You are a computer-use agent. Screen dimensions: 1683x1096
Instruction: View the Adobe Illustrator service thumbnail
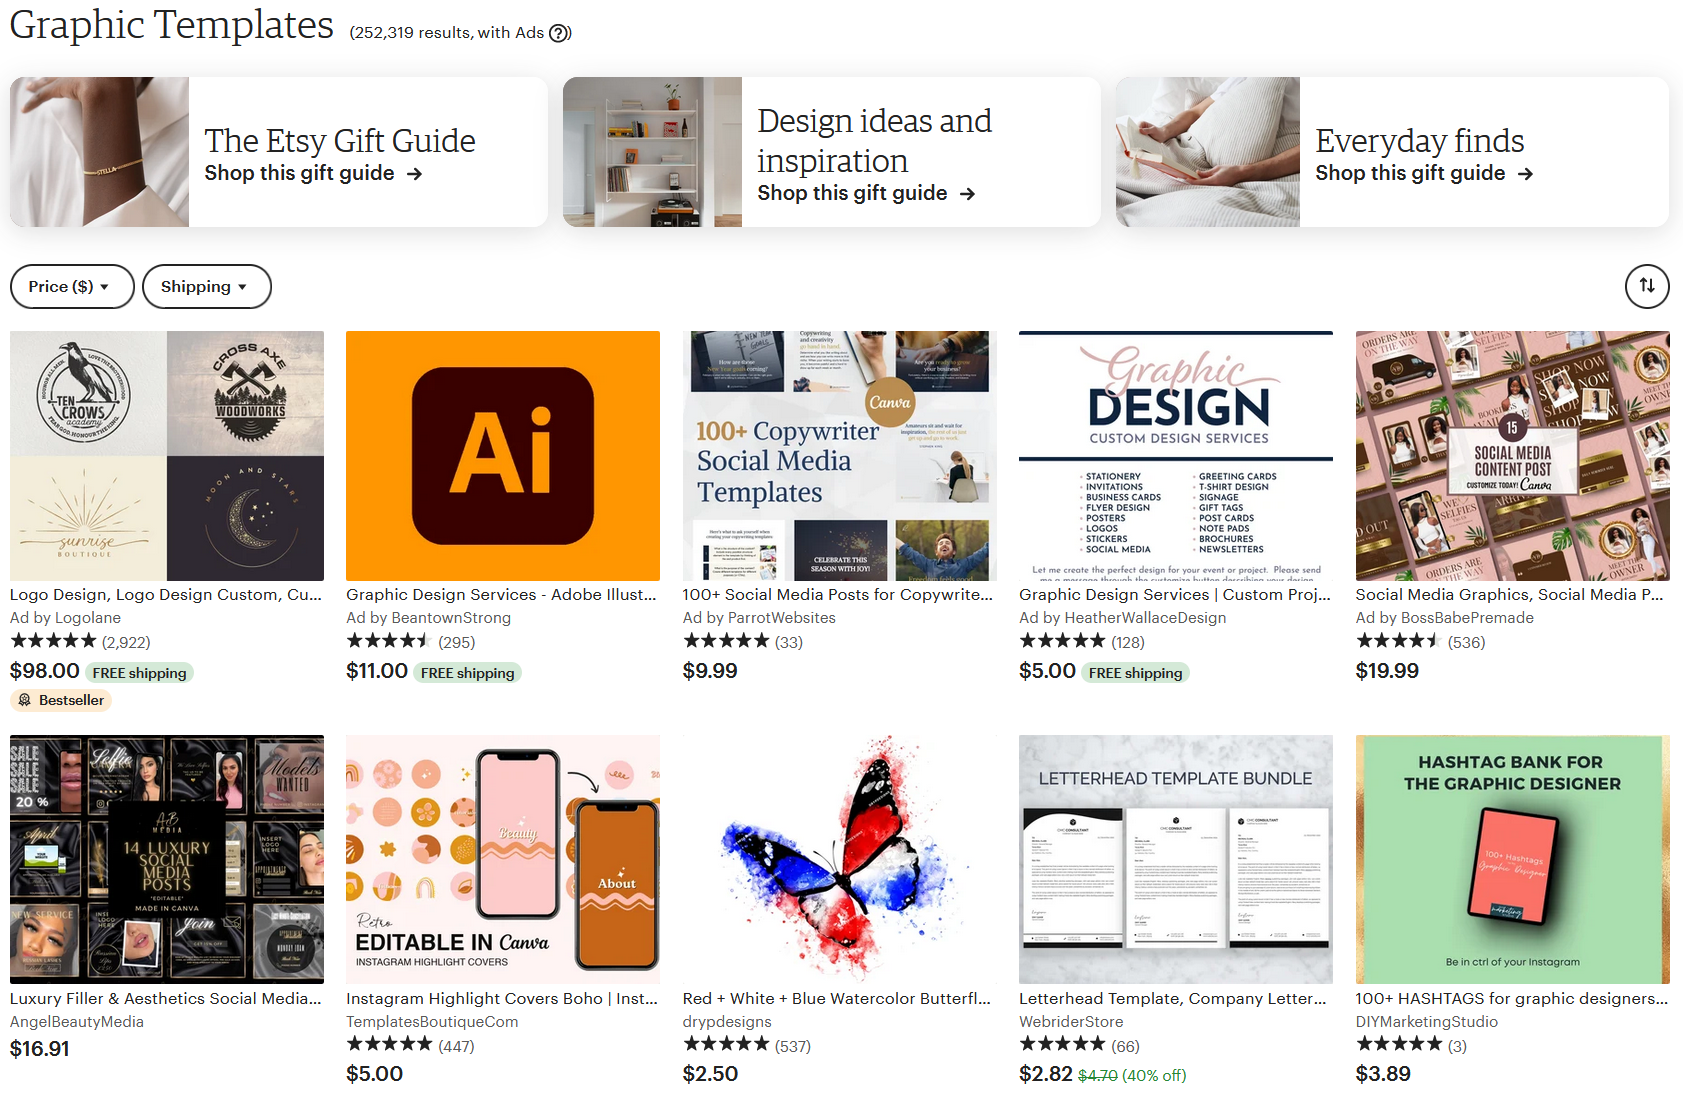click(502, 455)
